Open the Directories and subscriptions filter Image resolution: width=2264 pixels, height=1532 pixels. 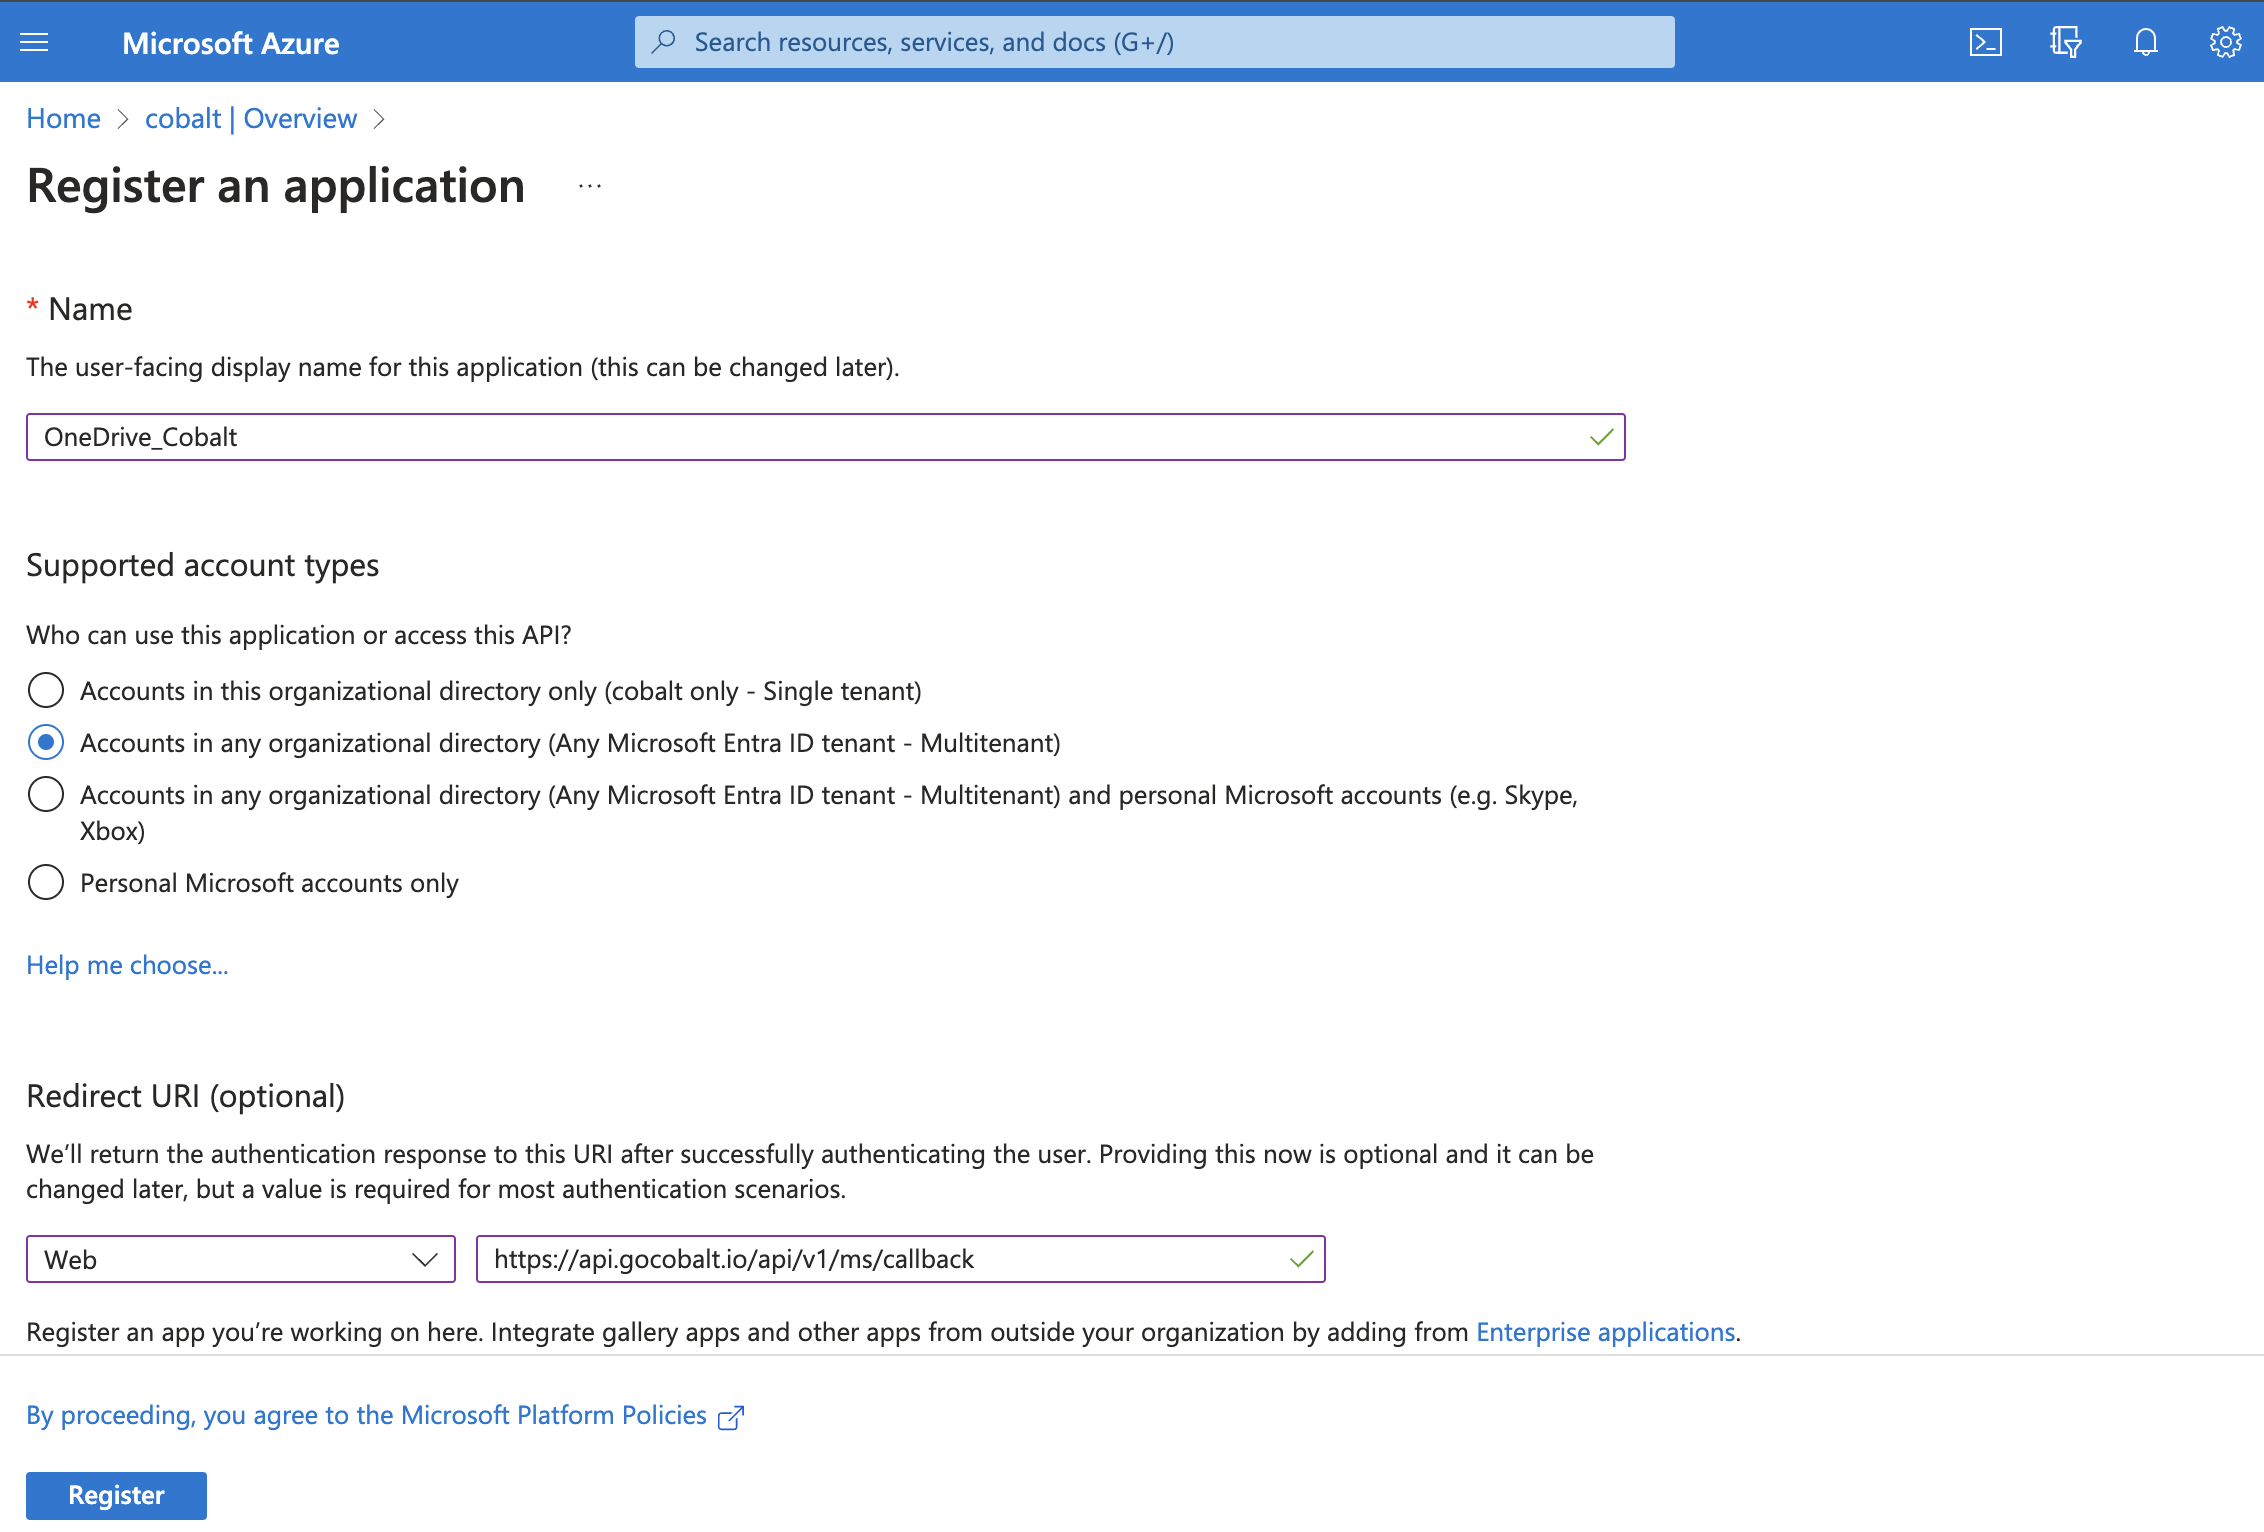(x=2066, y=42)
